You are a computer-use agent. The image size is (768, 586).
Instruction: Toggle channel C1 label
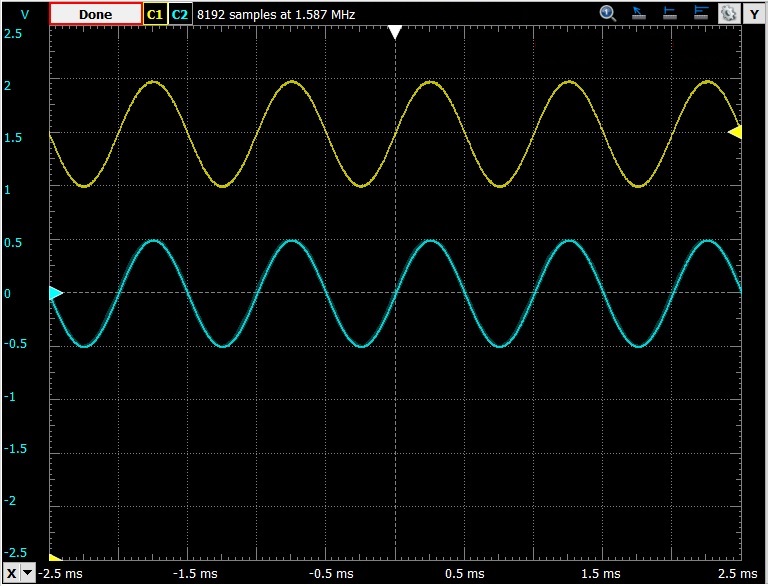tap(154, 14)
